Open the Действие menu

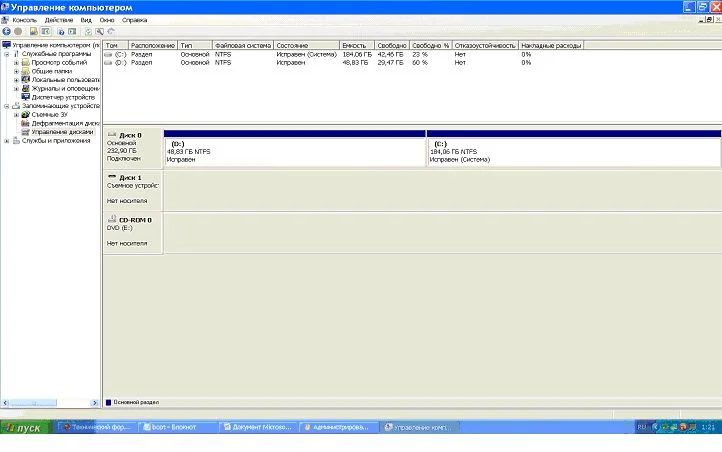(x=59, y=20)
